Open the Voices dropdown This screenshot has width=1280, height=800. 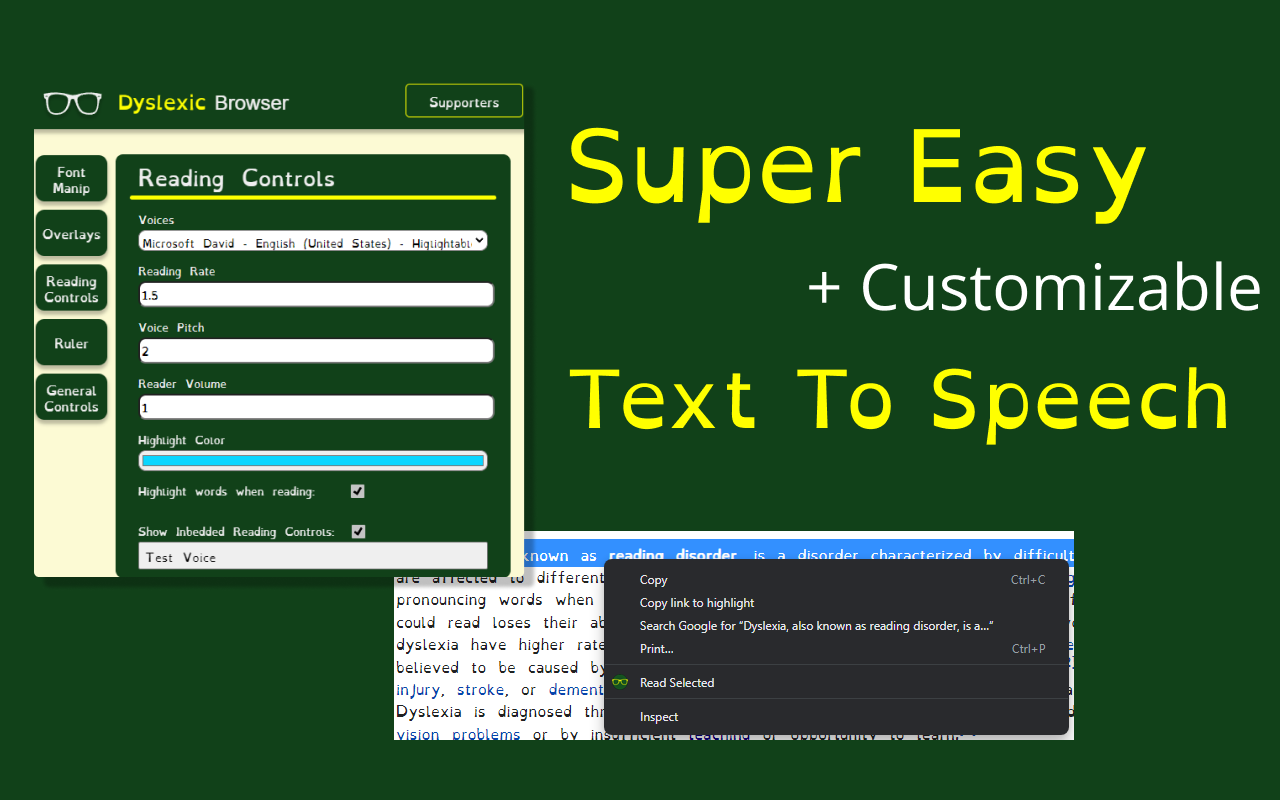(312, 241)
